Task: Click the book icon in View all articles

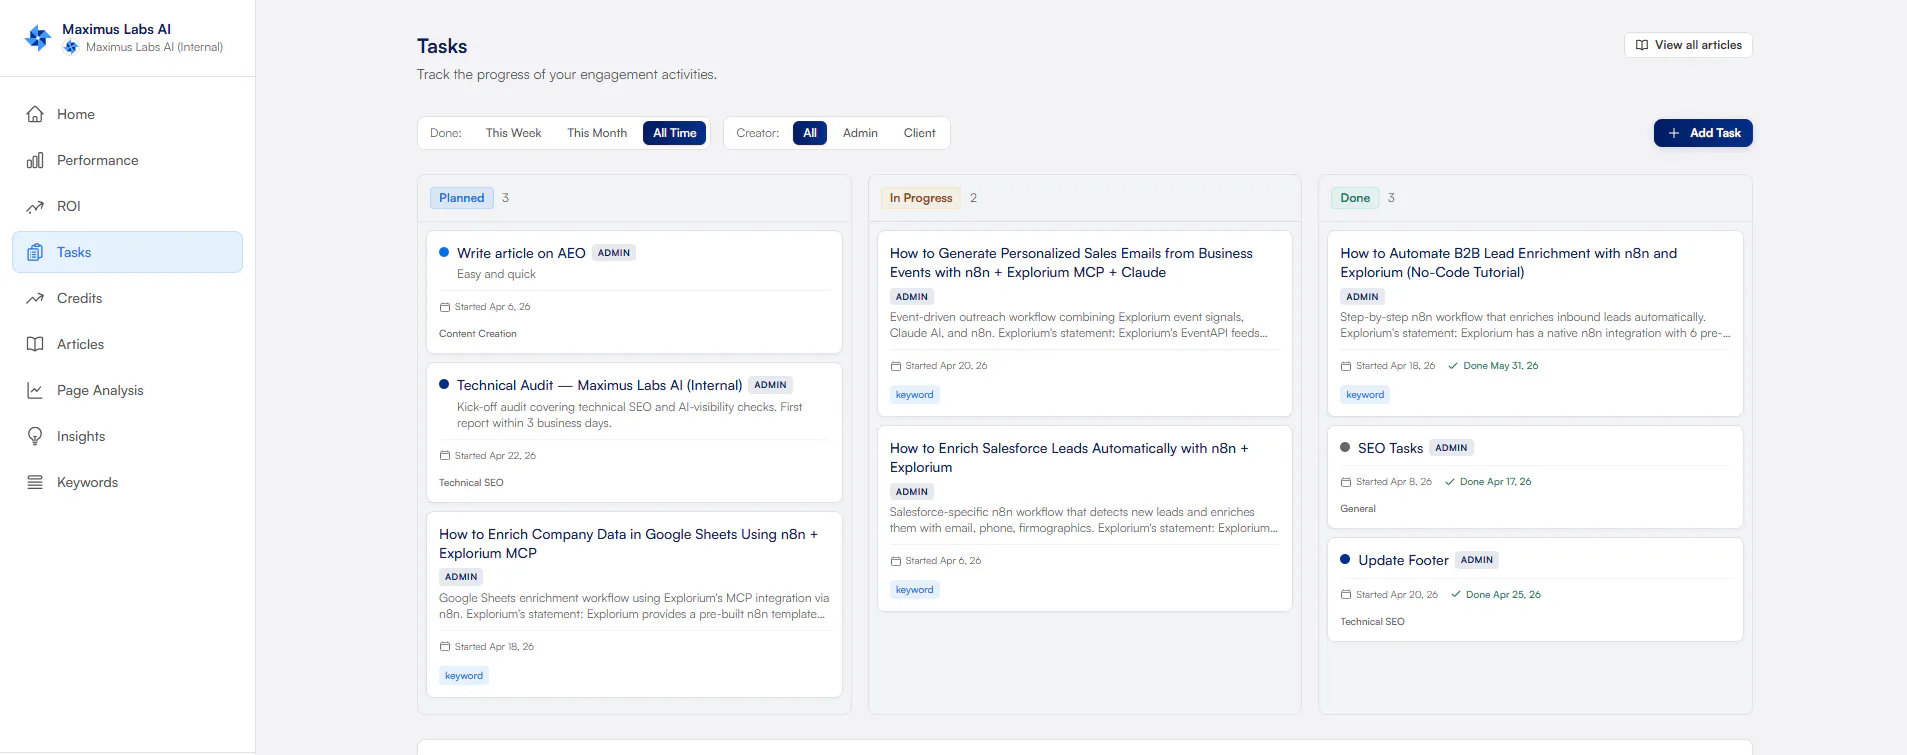Action: [1642, 45]
